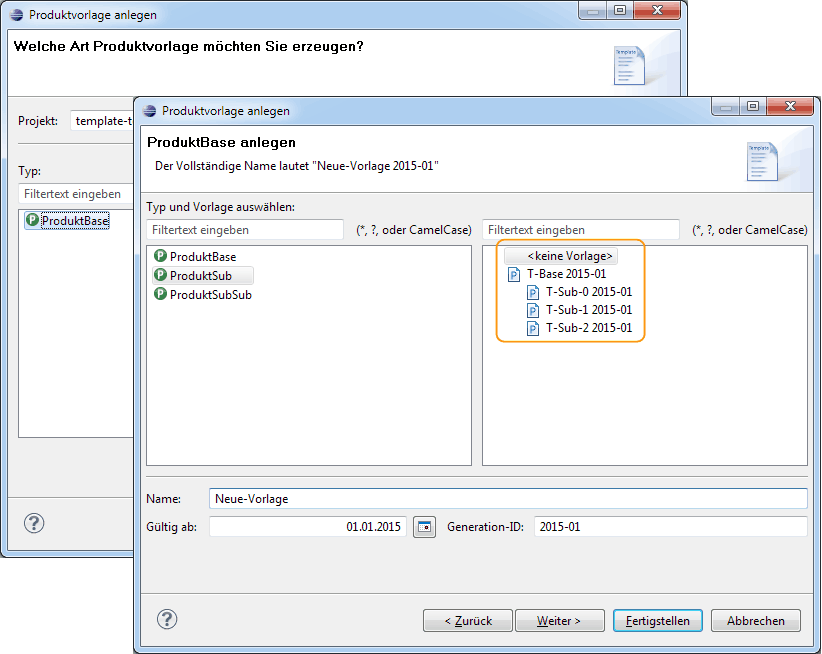The width and height of the screenshot is (822, 654).
Task: Advance the wizard with Weiter
Action: tap(559, 620)
